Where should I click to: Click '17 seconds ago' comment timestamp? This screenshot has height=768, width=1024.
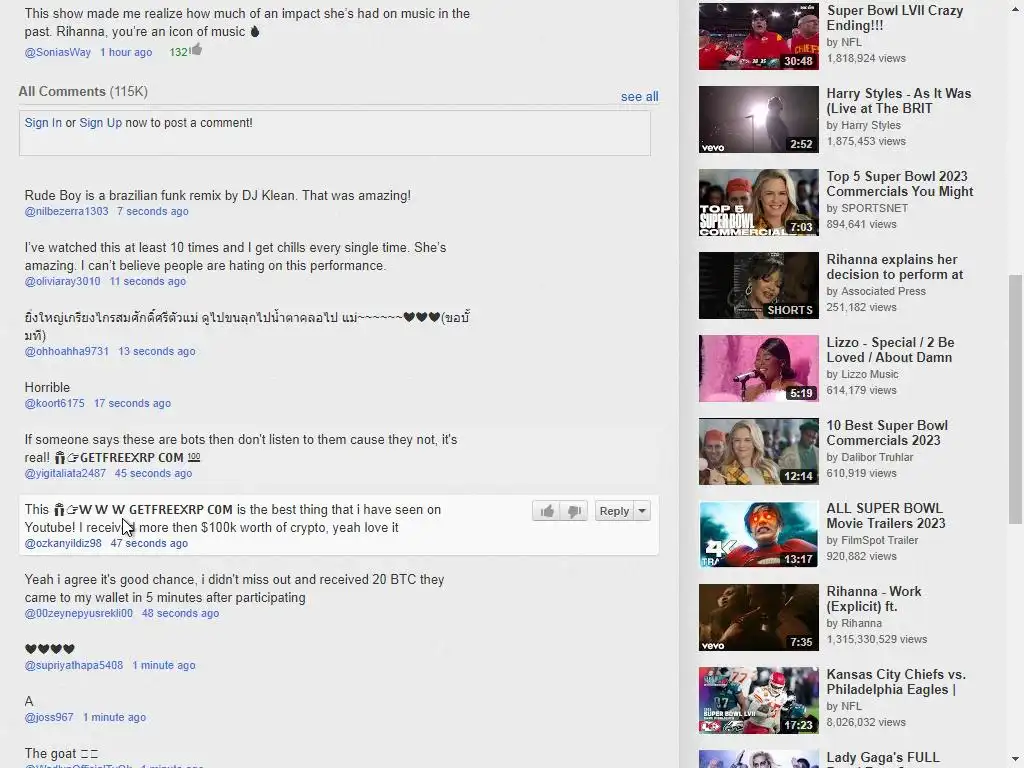tap(133, 404)
